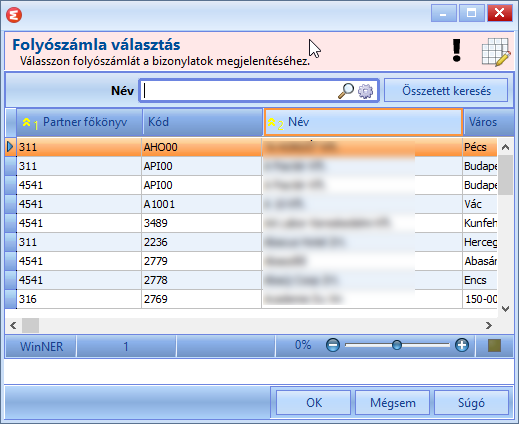Sort by Partner főkönyv column header
519x424 pixels.
click(x=80, y=122)
